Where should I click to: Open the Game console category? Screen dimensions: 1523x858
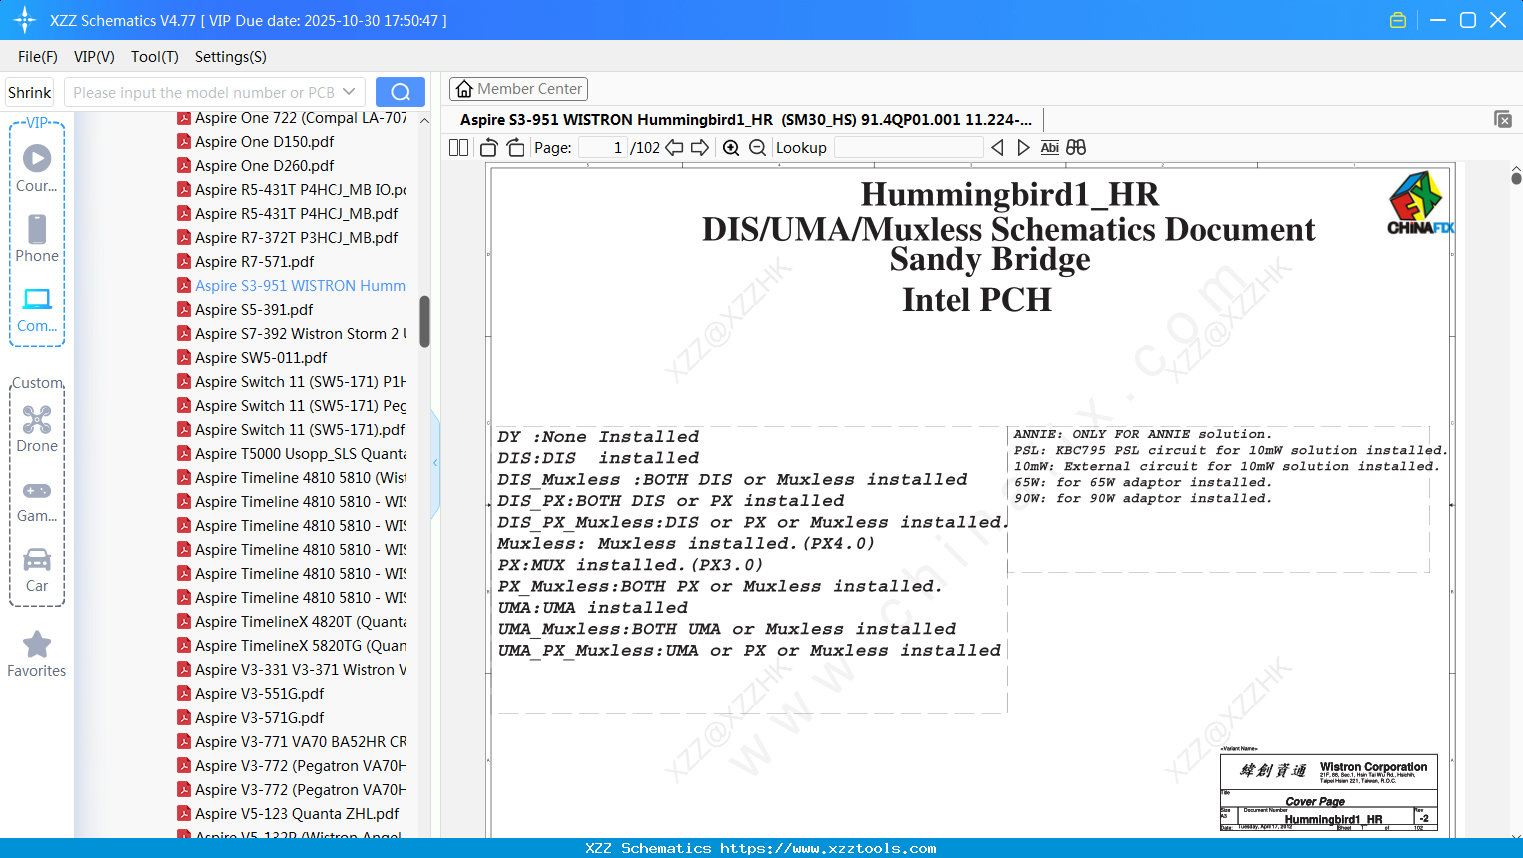(37, 500)
